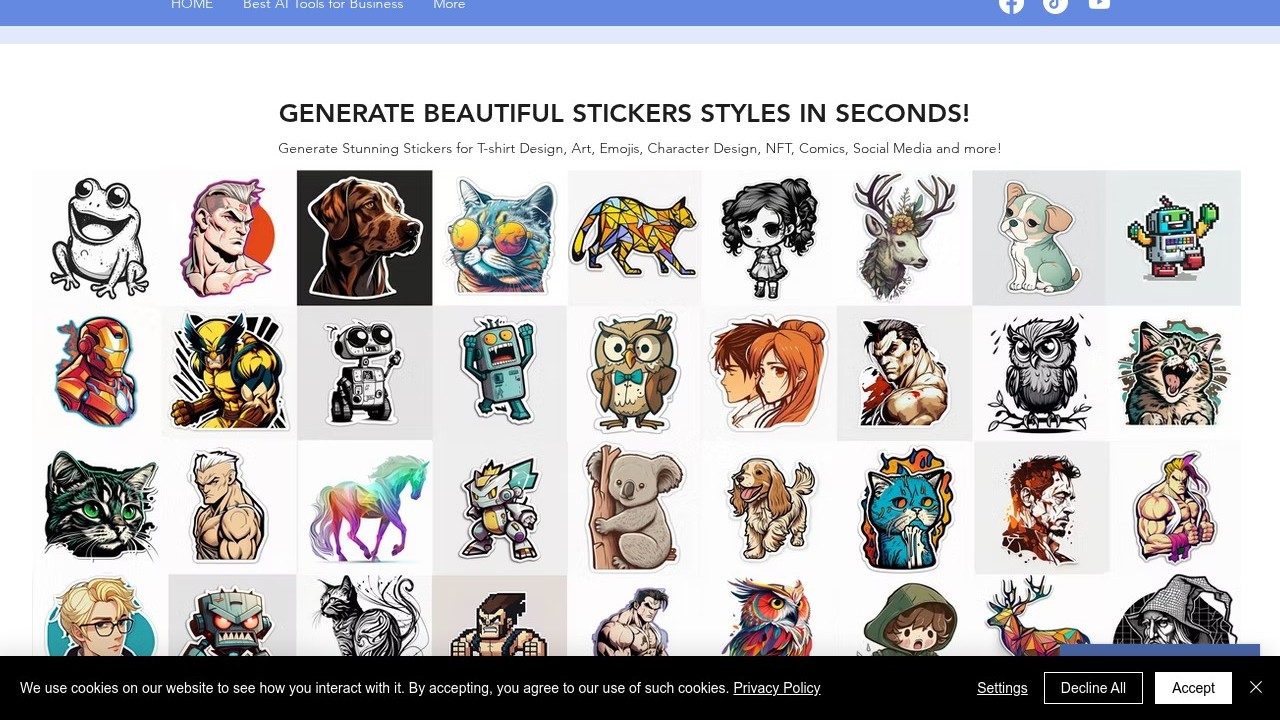Pick the pixel robot sticker
1280x720 pixels.
(x=1173, y=238)
